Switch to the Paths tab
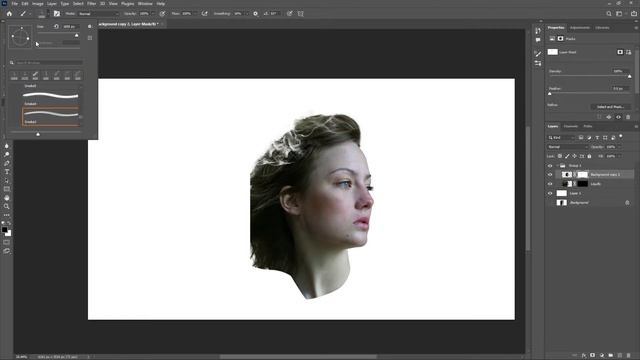The width and height of the screenshot is (640, 360). coord(588,127)
